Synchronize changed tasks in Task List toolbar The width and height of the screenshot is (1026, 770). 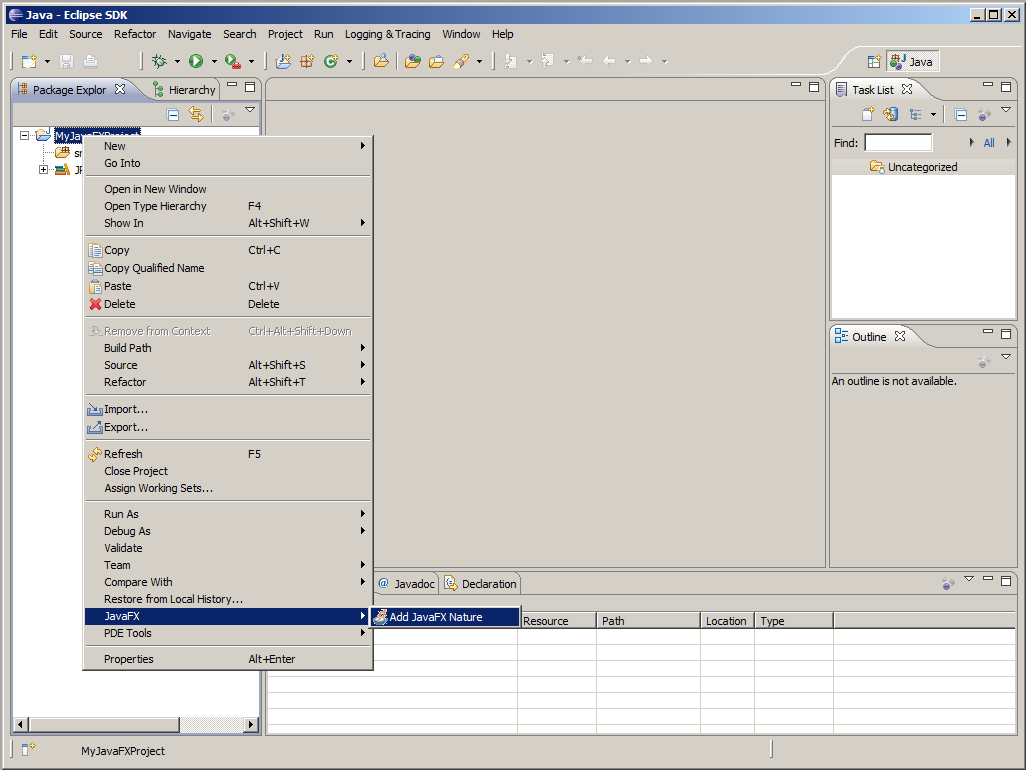[890, 115]
